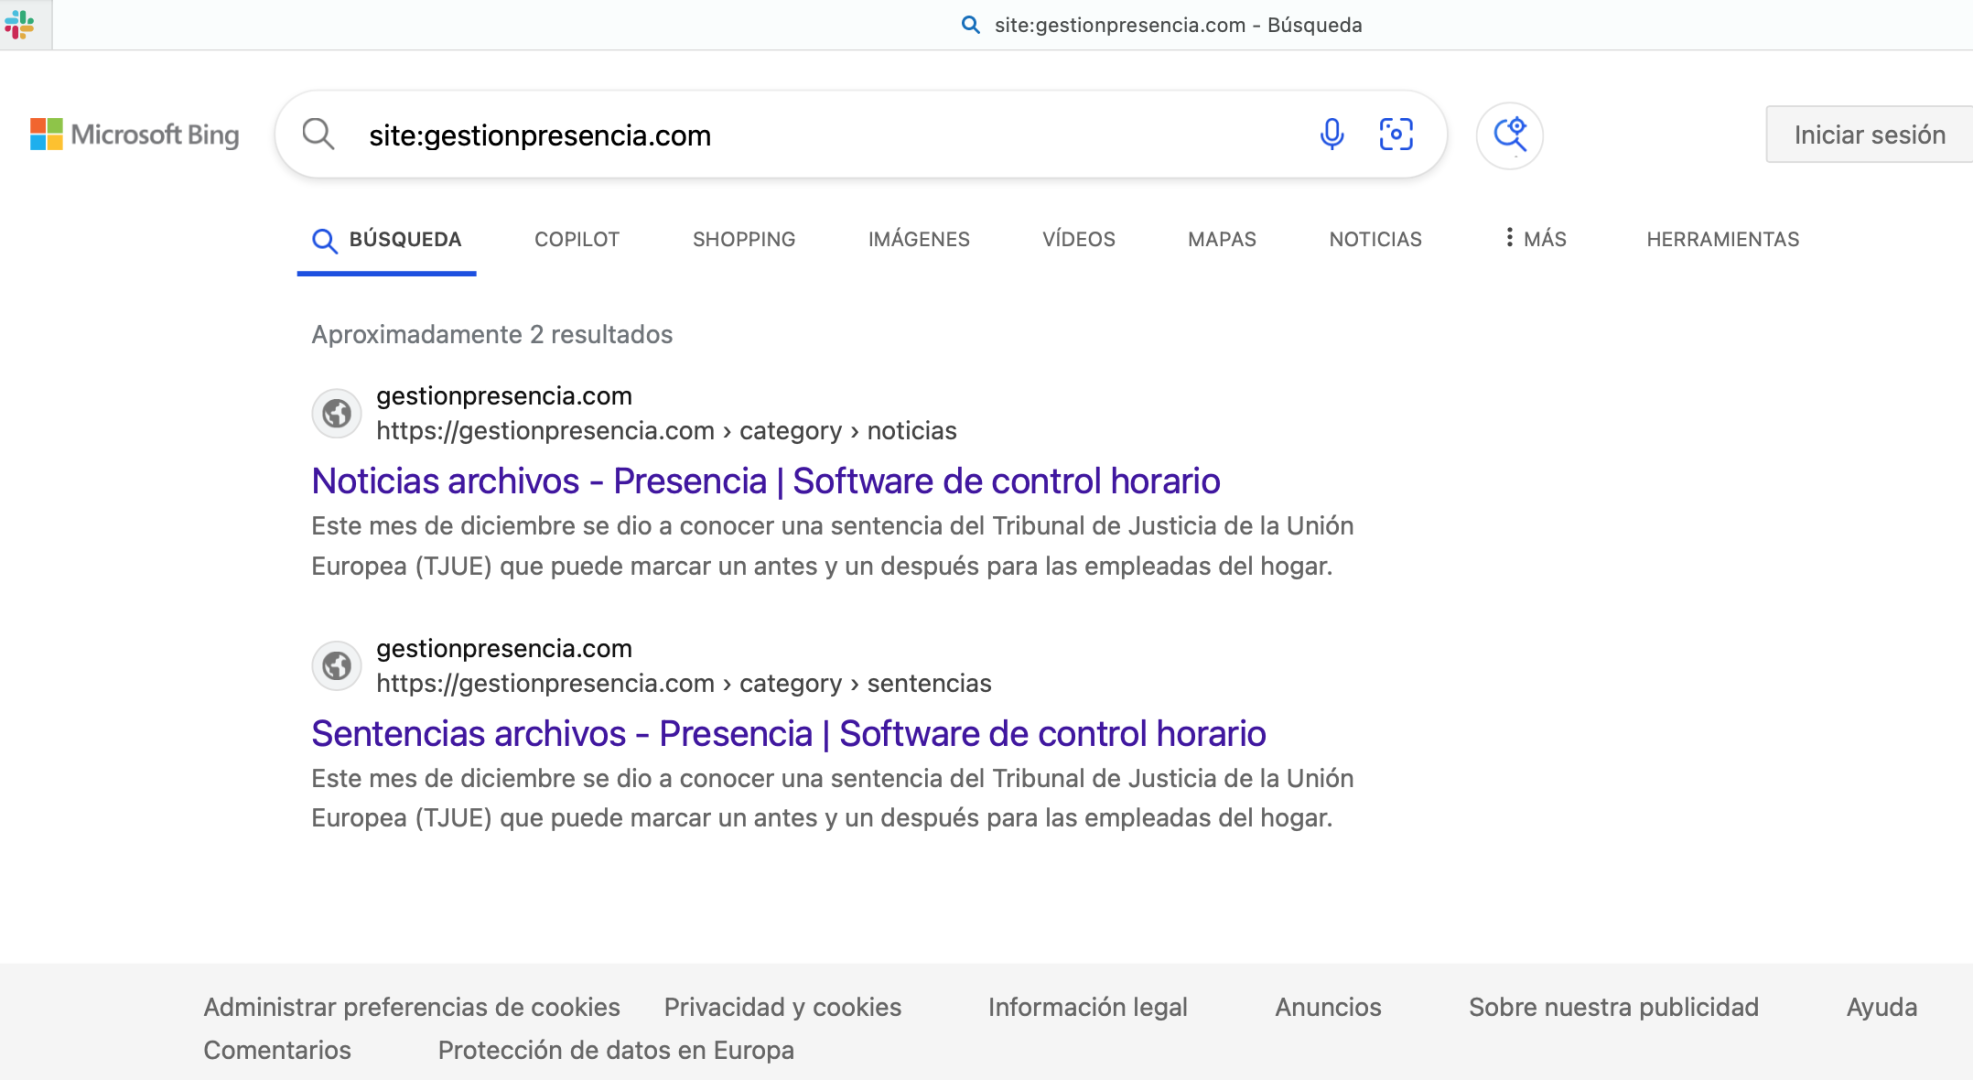1973x1080 pixels.
Task: Open visual search with the camera icon
Action: tap(1396, 134)
